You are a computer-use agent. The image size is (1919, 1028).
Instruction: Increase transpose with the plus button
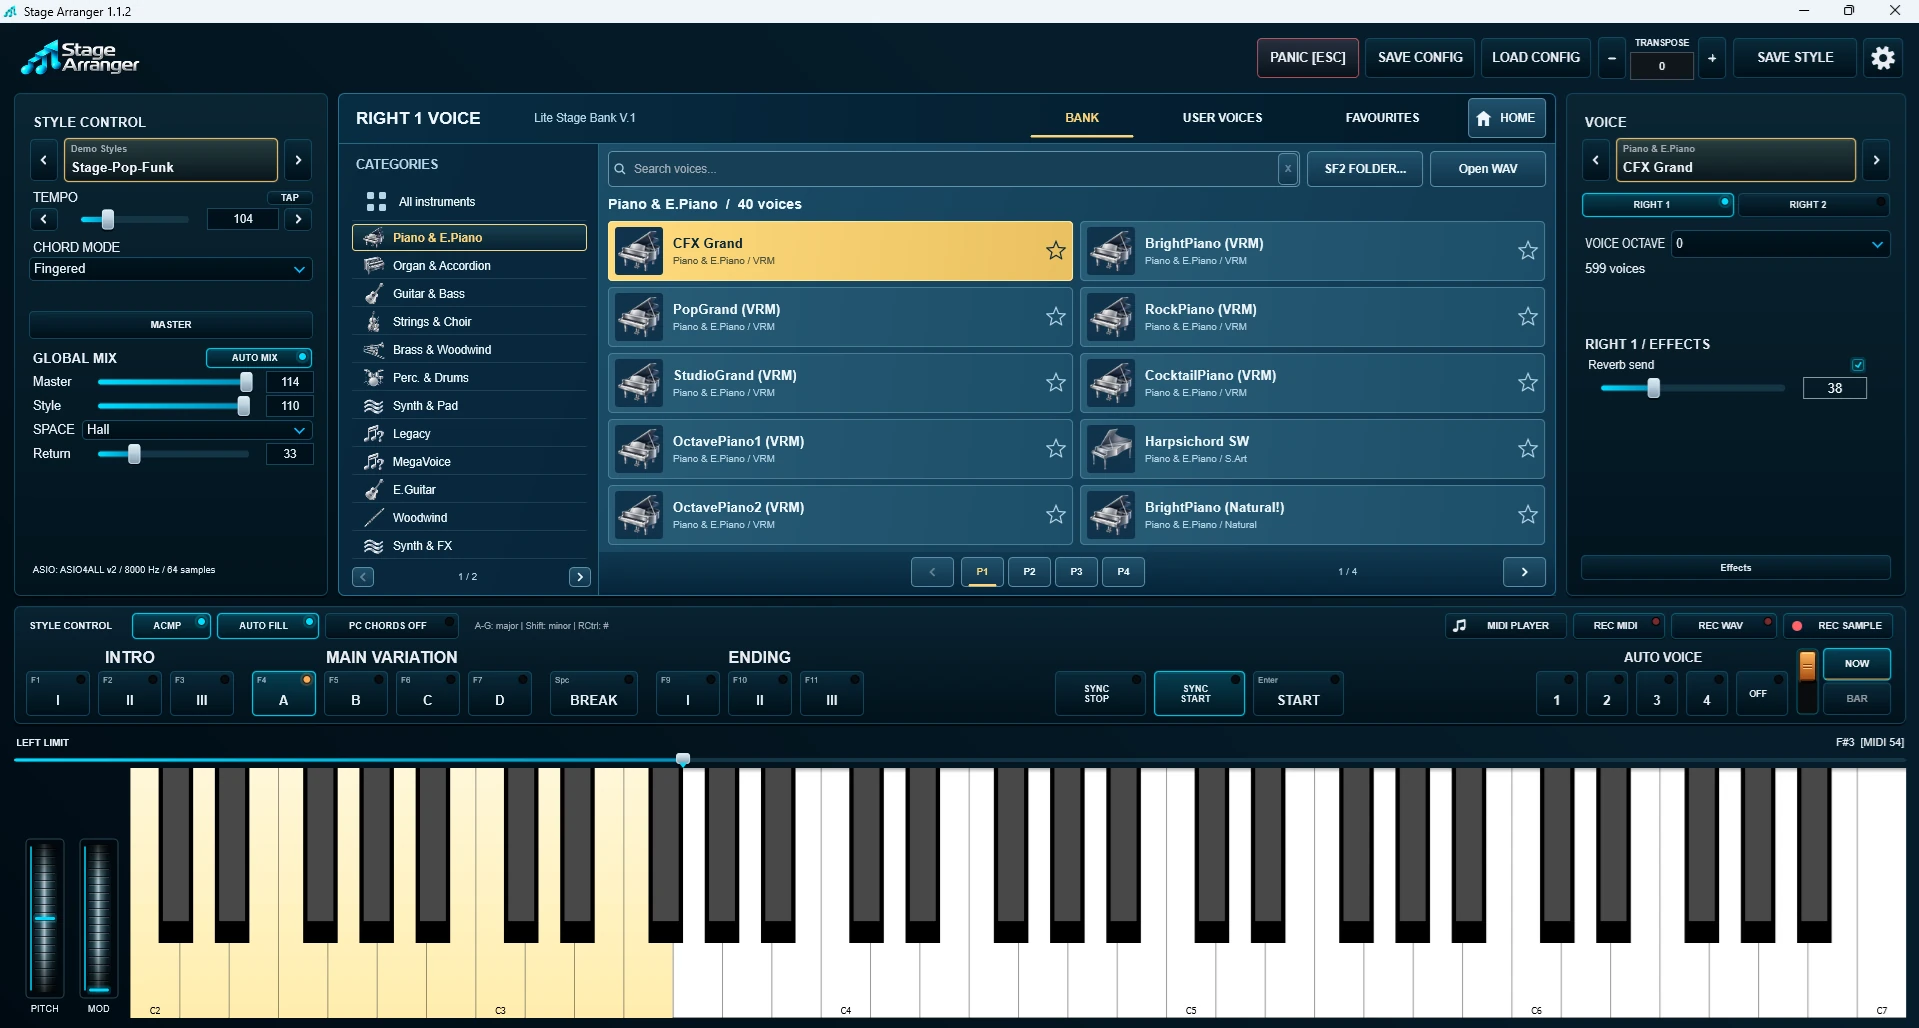[x=1712, y=58]
